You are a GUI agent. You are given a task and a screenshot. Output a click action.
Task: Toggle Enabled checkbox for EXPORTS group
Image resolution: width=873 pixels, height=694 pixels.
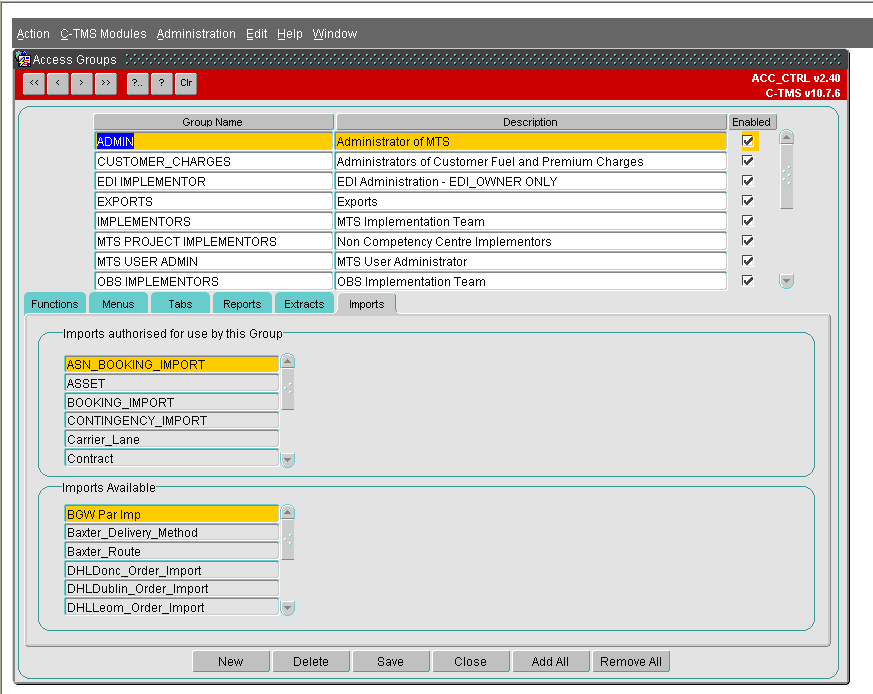pyautogui.click(x=748, y=201)
